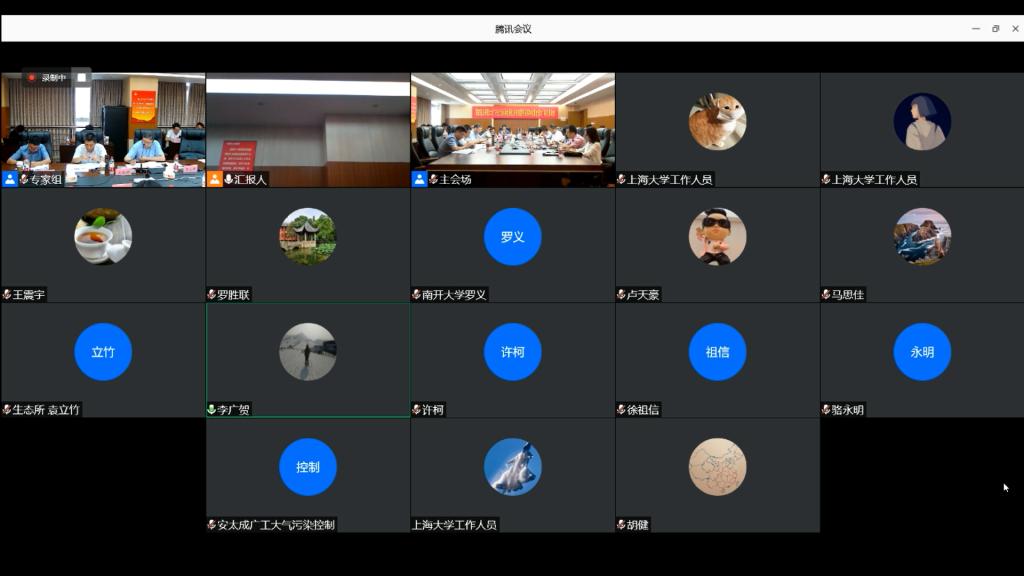
Task: Click the muted microphone icon beside 马思佳
Action: 826,294
